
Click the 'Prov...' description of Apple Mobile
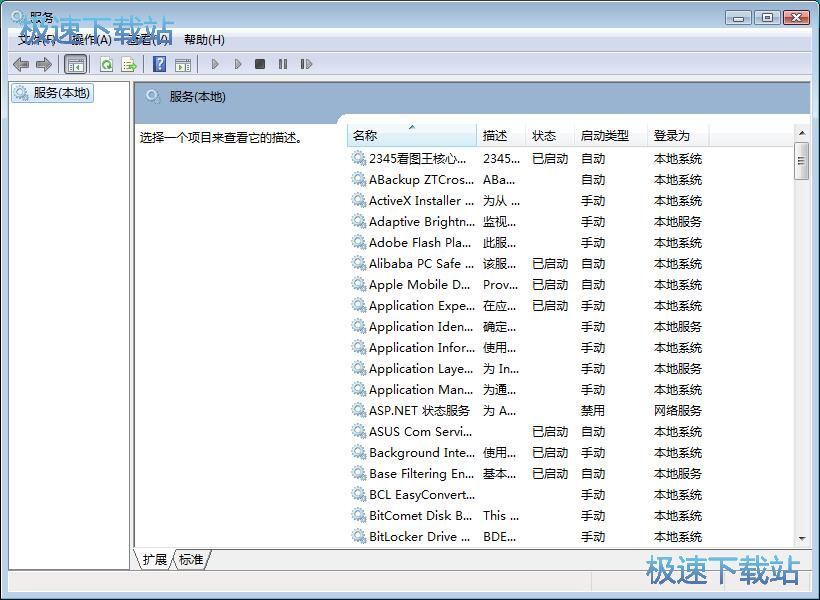[500, 285]
